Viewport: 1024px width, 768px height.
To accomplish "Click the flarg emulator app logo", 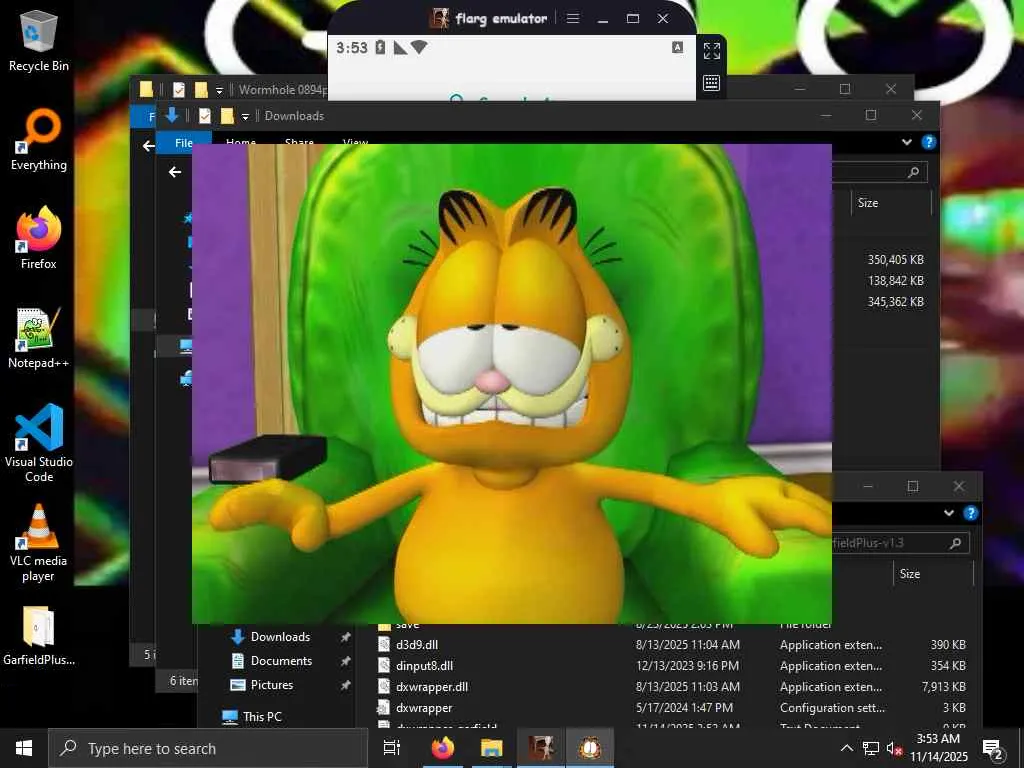I will [440, 18].
